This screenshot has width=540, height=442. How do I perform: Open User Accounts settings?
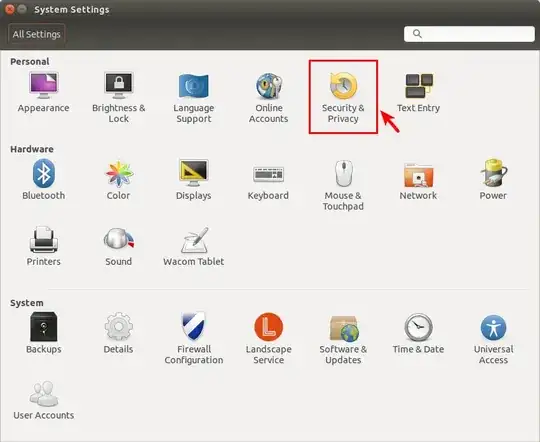point(43,400)
